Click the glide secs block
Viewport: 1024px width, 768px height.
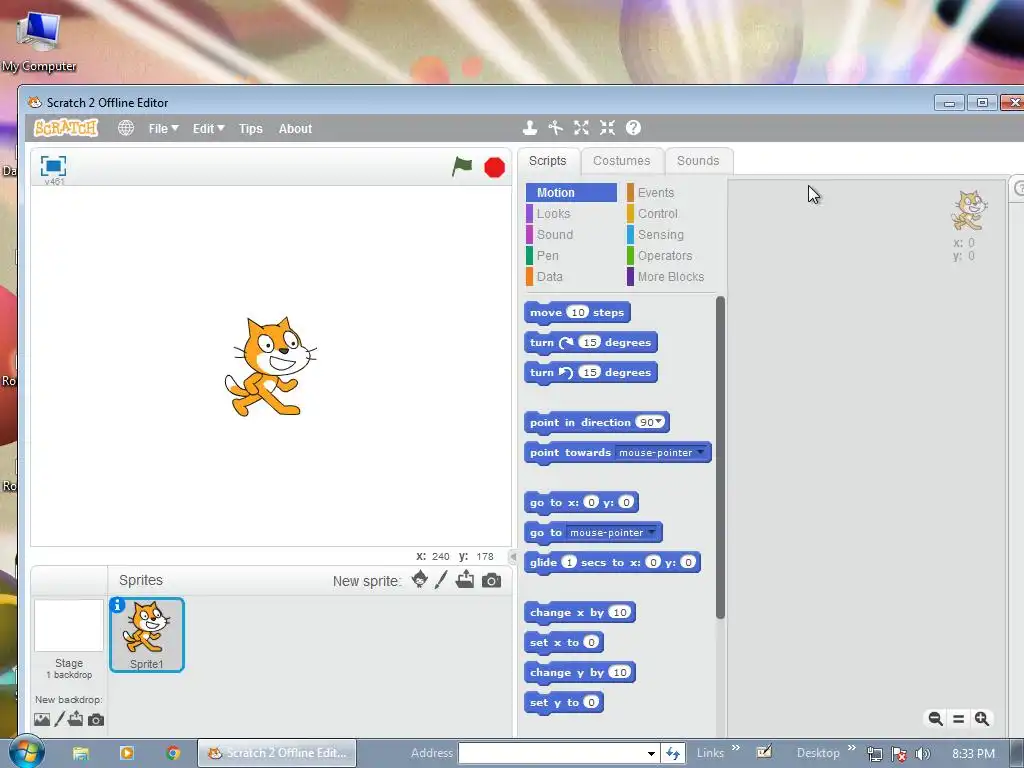click(x=612, y=562)
